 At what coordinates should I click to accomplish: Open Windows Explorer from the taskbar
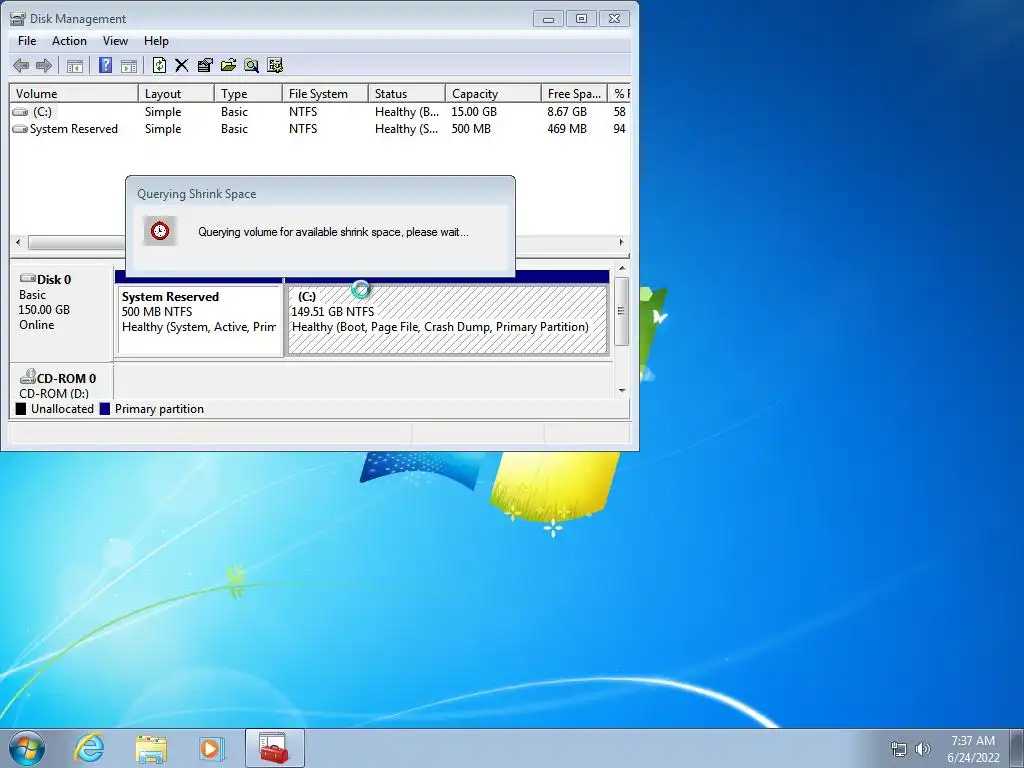coord(151,748)
